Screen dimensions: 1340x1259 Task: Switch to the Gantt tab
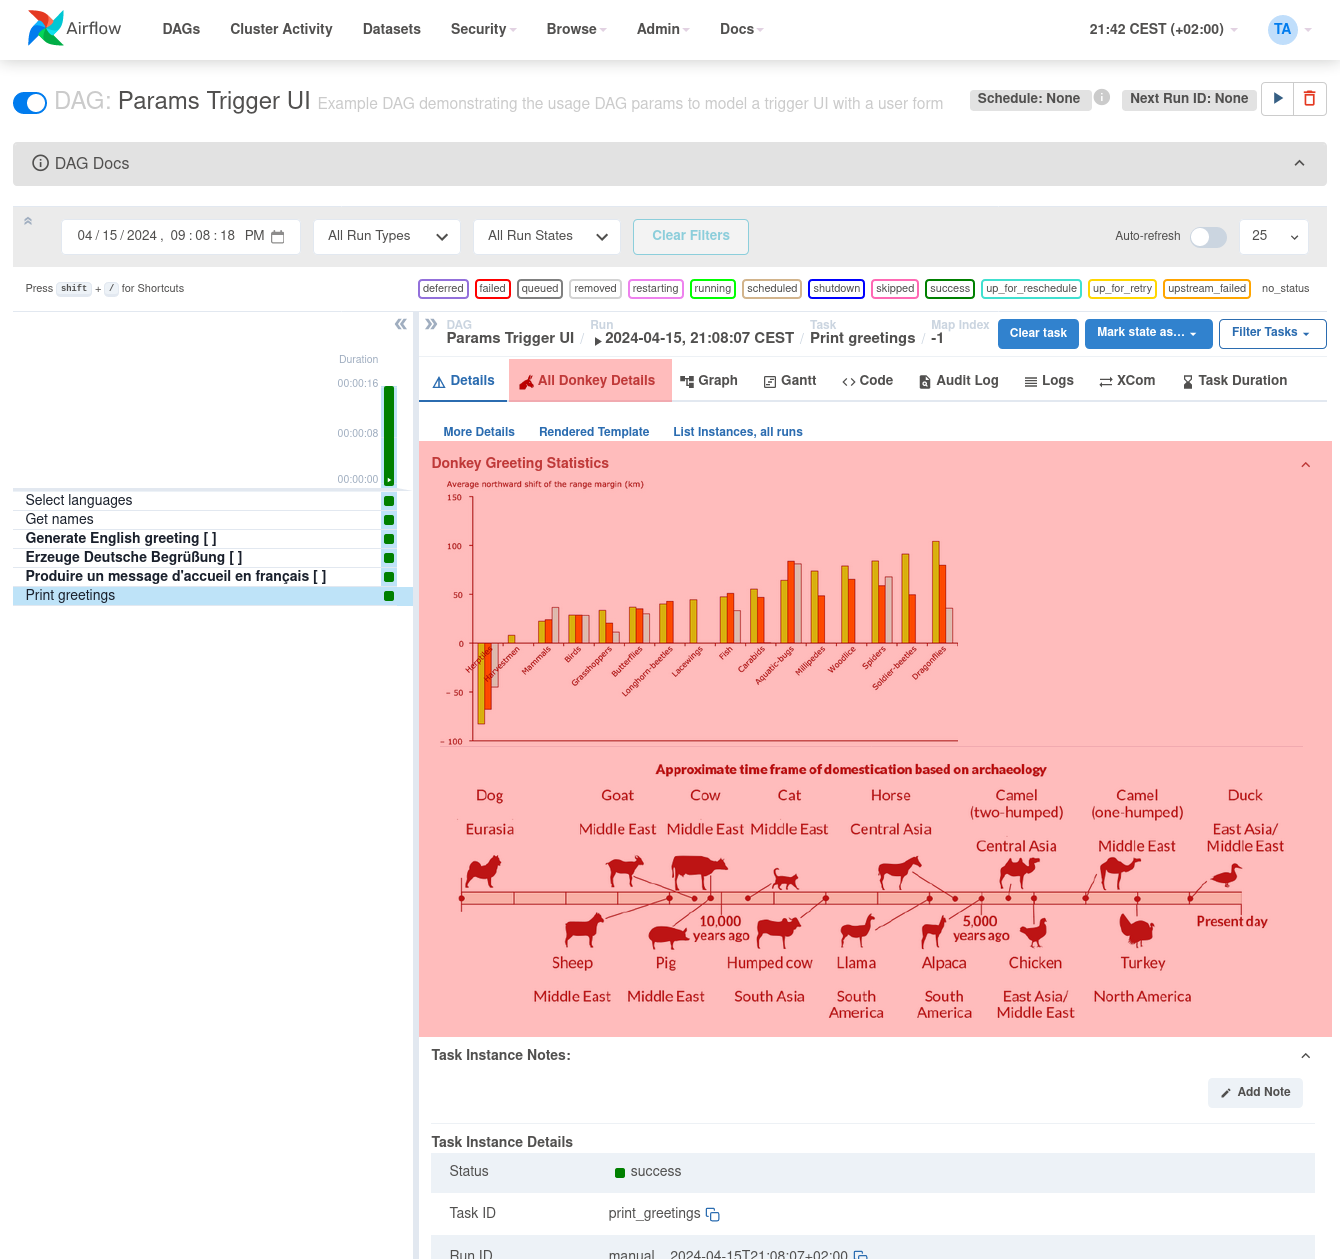pos(790,381)
